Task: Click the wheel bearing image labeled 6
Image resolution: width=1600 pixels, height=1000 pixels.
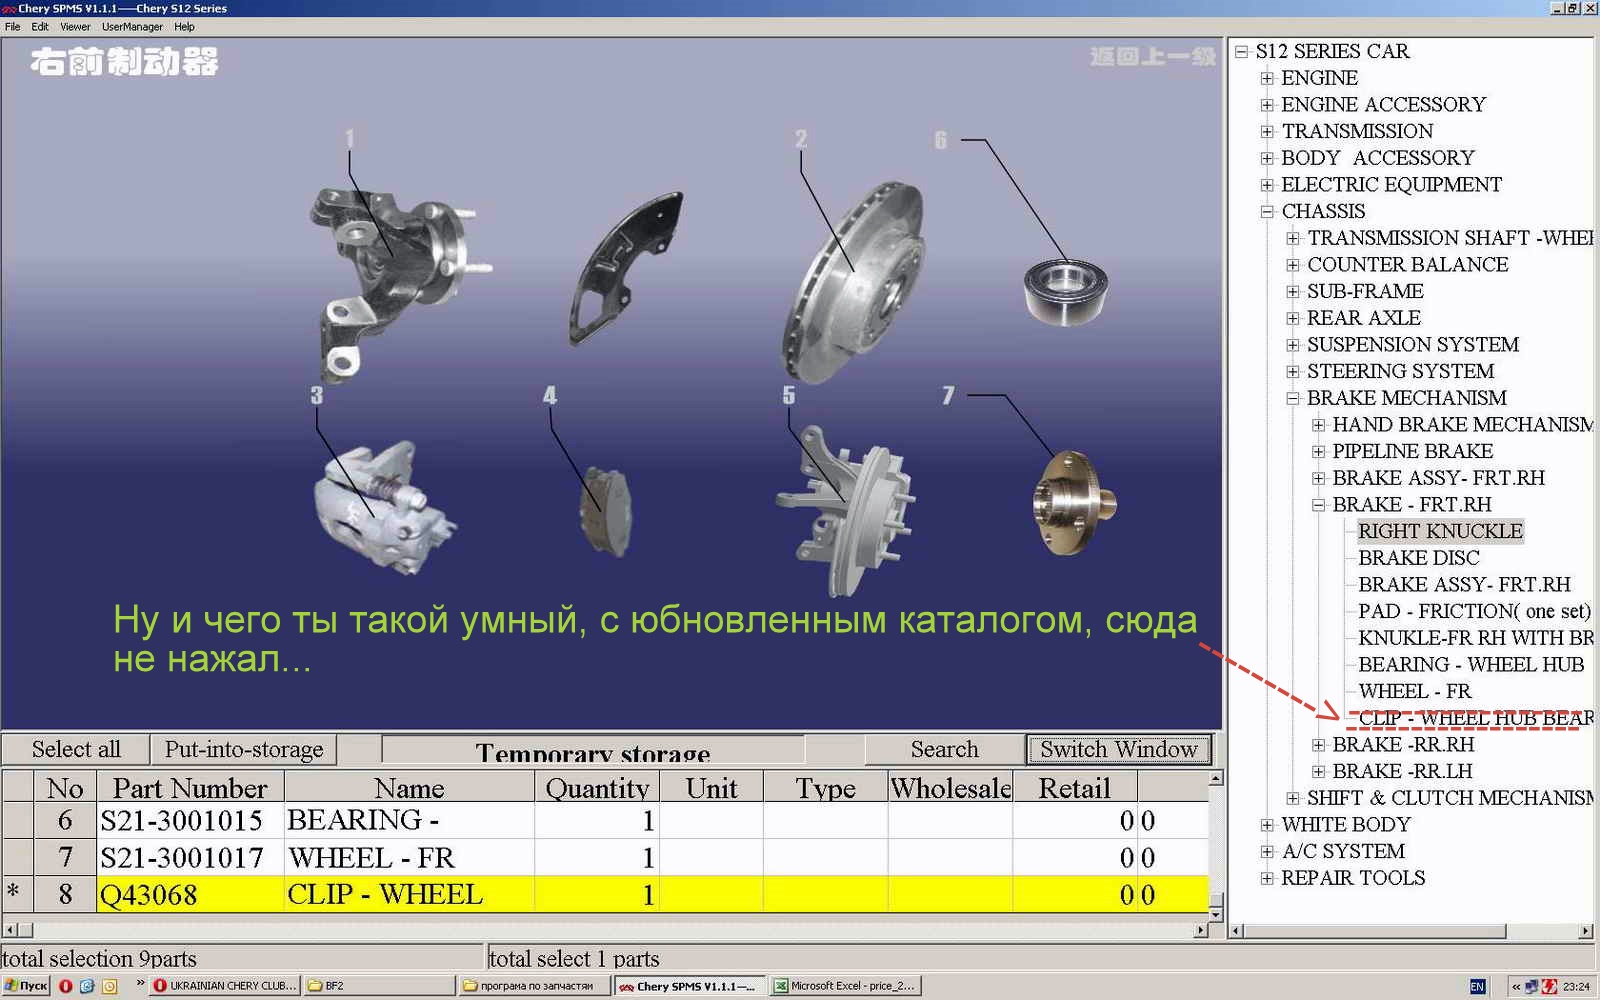Action: click(x=1066, y=291)
